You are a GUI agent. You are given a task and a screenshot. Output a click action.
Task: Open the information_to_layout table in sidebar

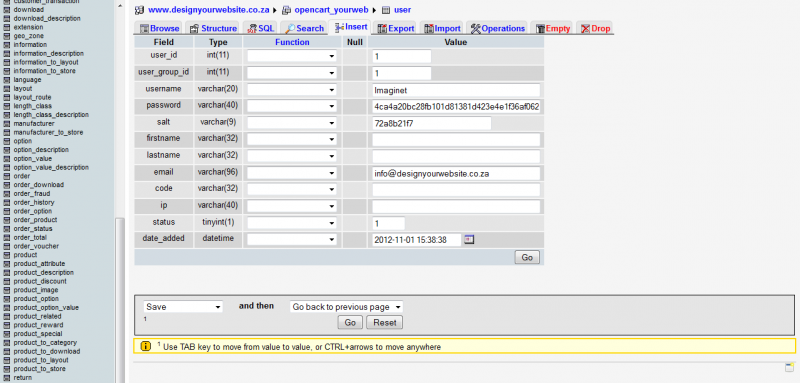click(x=46, y=62)
